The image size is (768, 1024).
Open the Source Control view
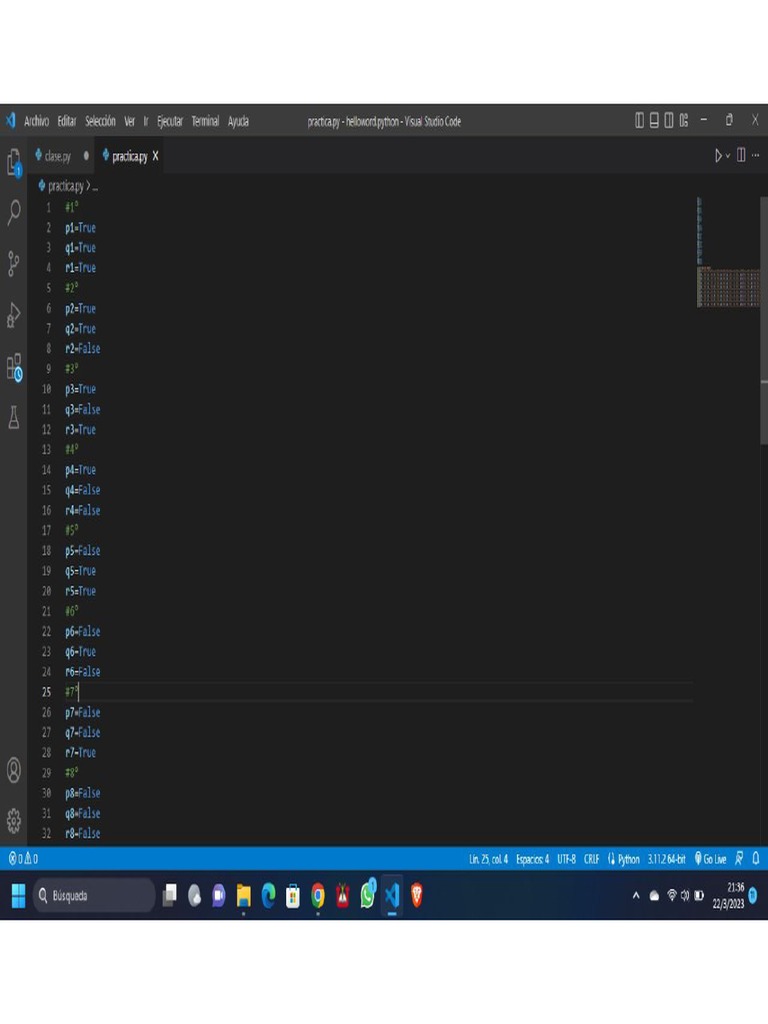[14, 264]
